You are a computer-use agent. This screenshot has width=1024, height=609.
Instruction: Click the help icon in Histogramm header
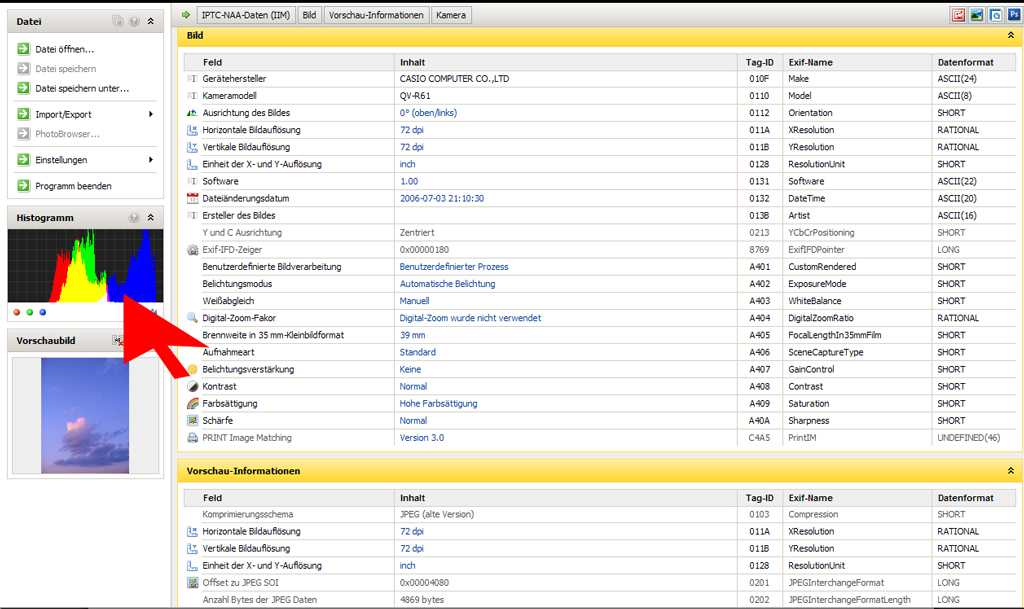(134, 218)
